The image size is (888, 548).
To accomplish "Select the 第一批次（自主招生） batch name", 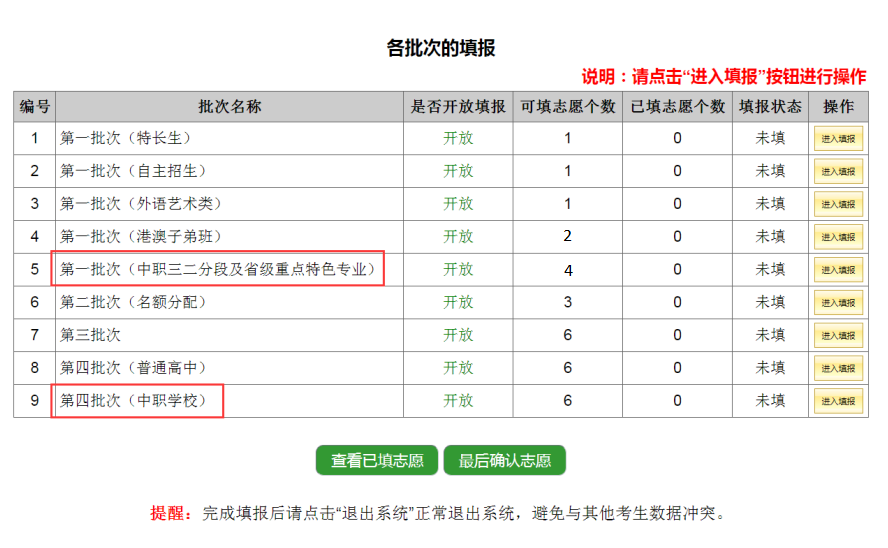I will pyautogui.click(x=133, y=171).
